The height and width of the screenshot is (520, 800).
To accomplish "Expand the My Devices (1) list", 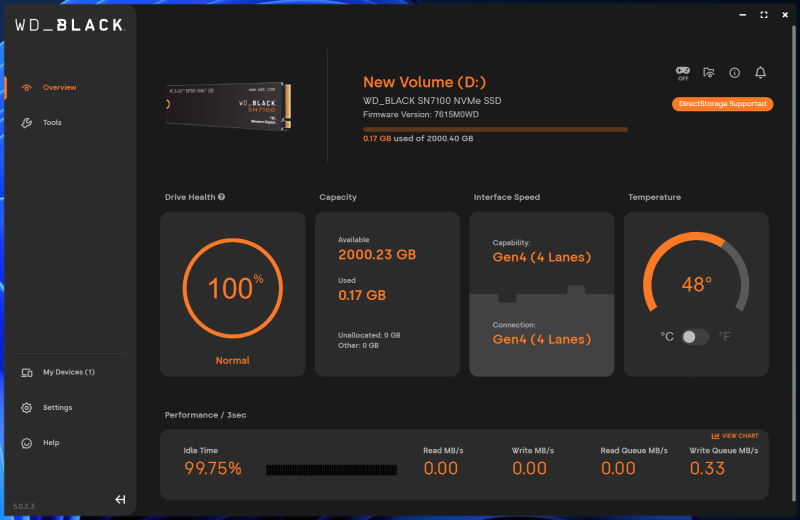I will pos(68,372).
